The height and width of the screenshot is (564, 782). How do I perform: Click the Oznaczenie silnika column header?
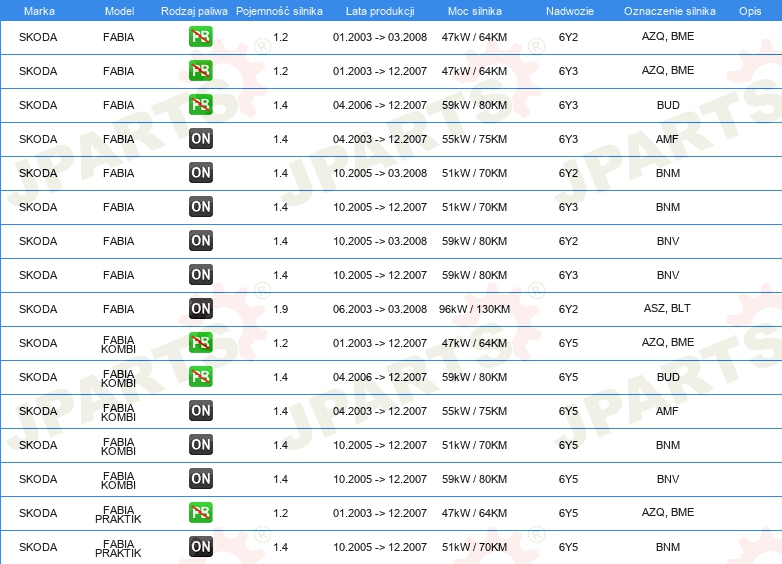click(669, 11)
